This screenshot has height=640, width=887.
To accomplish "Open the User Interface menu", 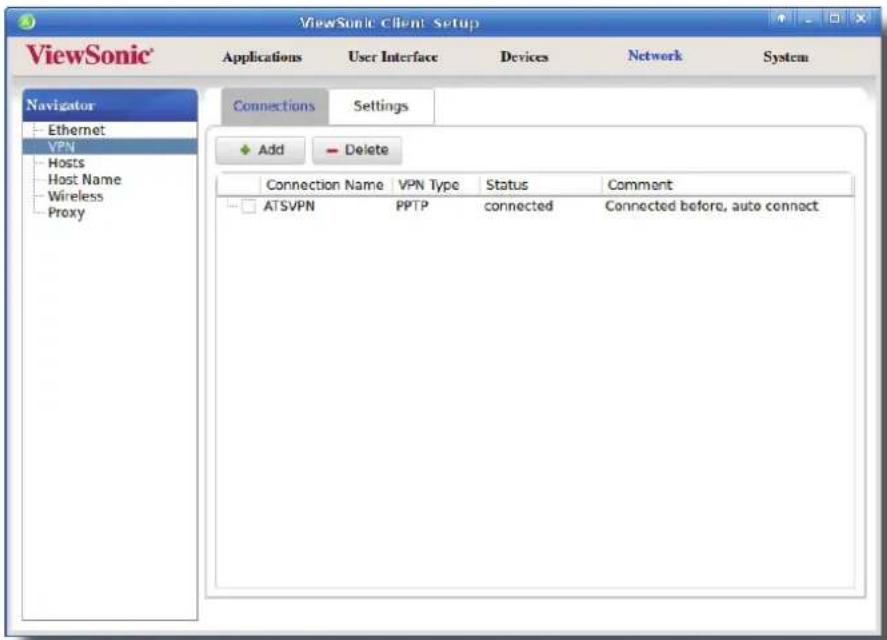I will (x=393, y=57).
